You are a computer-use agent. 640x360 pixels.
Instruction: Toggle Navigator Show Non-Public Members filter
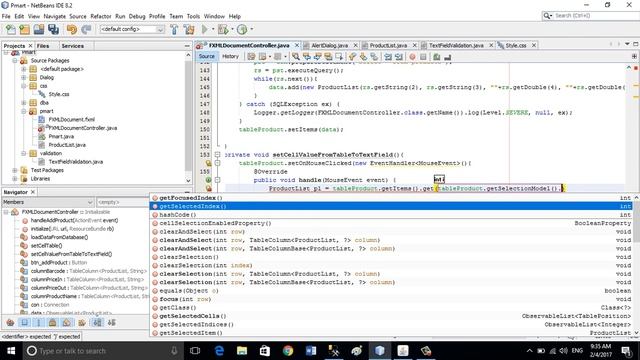point(52,322)
